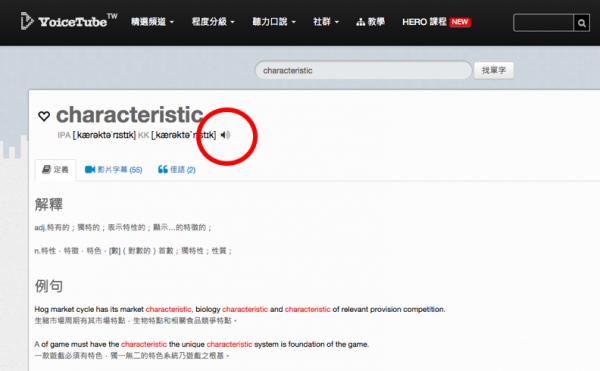Click the characteristic headword title
Screen dimensions: 600x371
tap(130, 115)
